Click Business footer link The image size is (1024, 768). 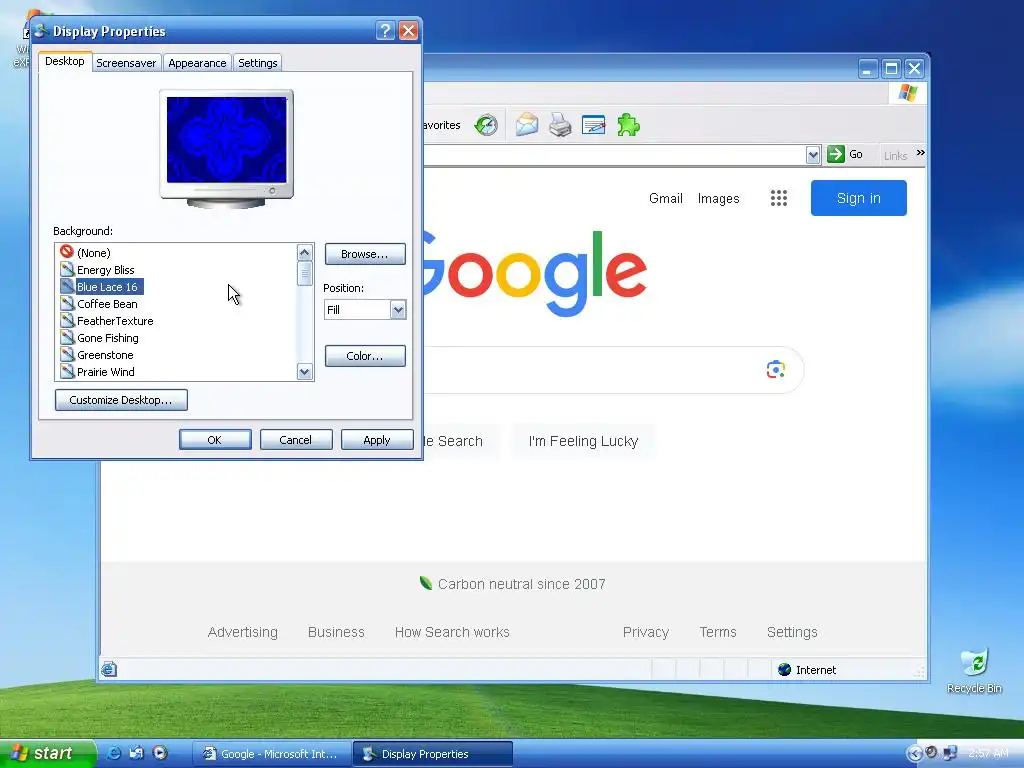pos(336,632)
